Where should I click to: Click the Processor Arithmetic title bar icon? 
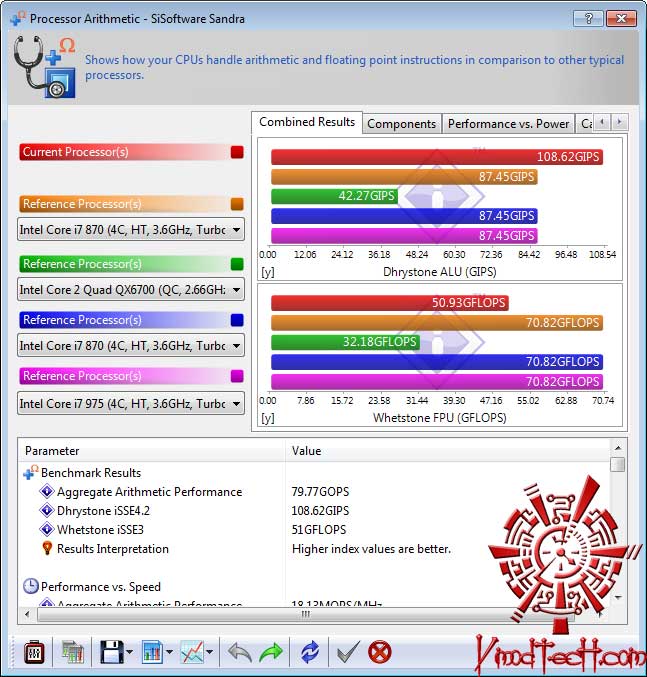[x=19, y=18]
